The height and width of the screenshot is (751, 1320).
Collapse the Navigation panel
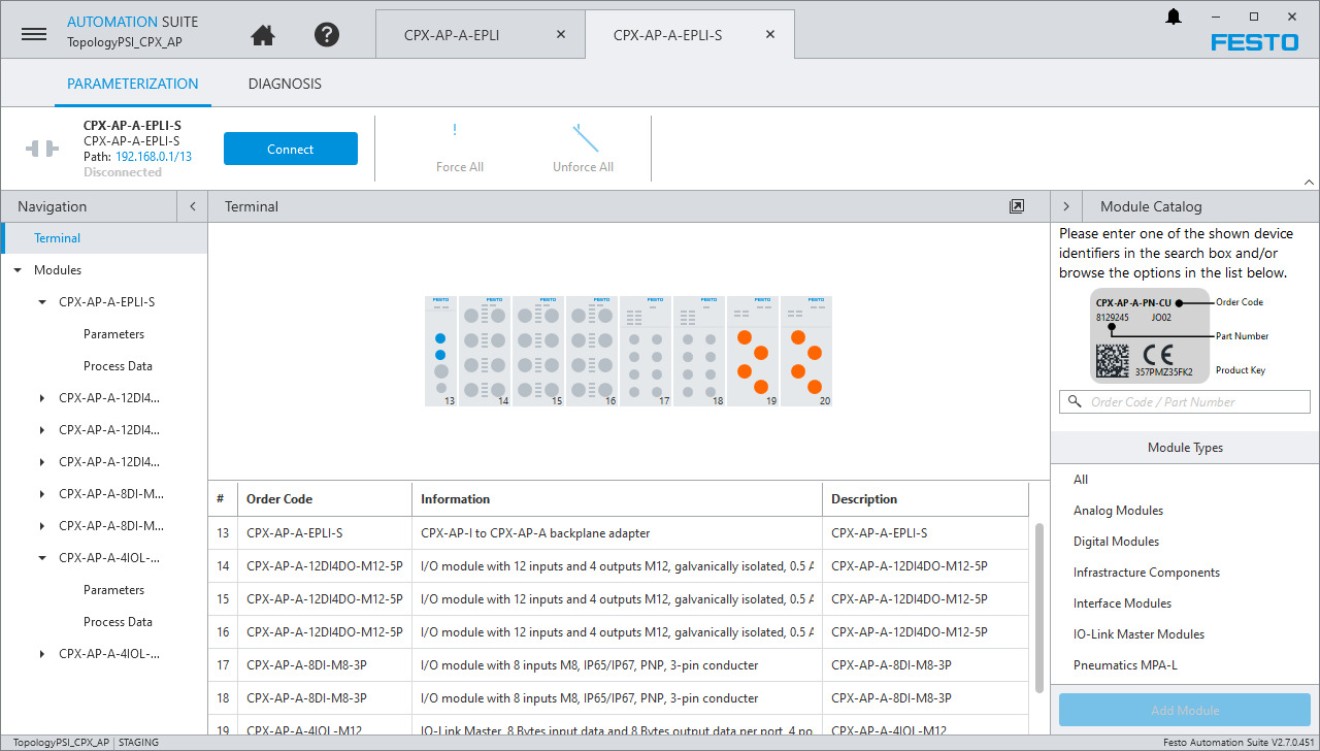(x=193, y=206)
